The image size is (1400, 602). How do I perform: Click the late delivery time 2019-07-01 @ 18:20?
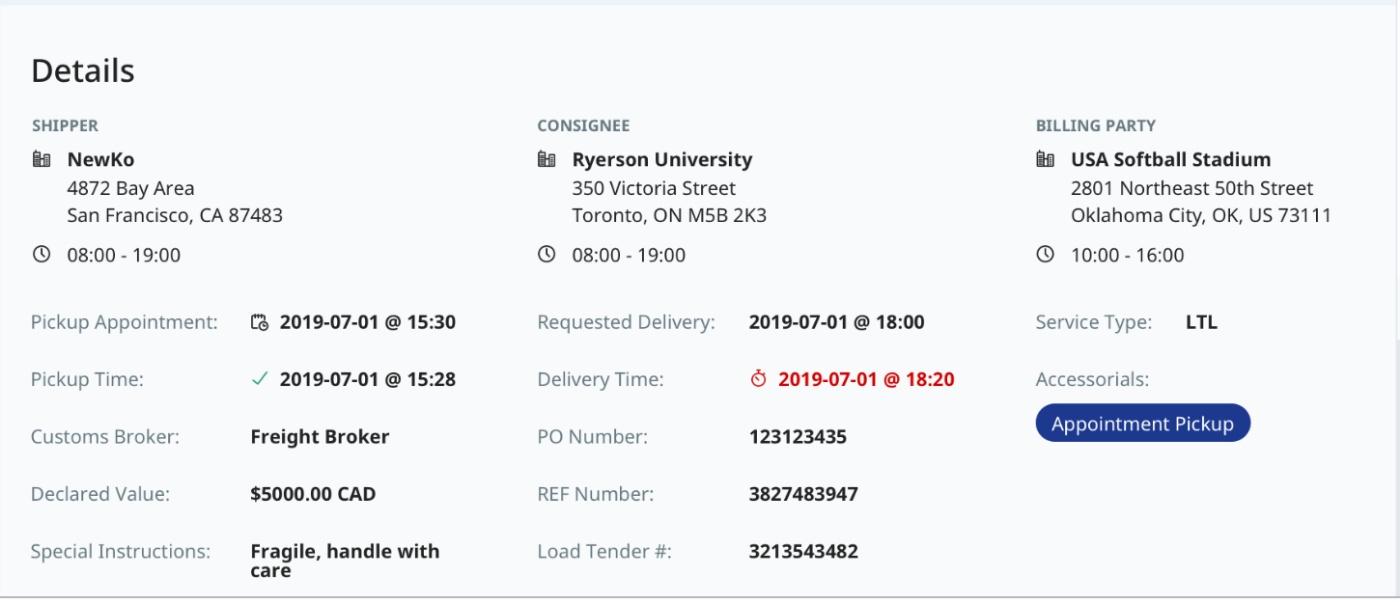click(866, 379)
